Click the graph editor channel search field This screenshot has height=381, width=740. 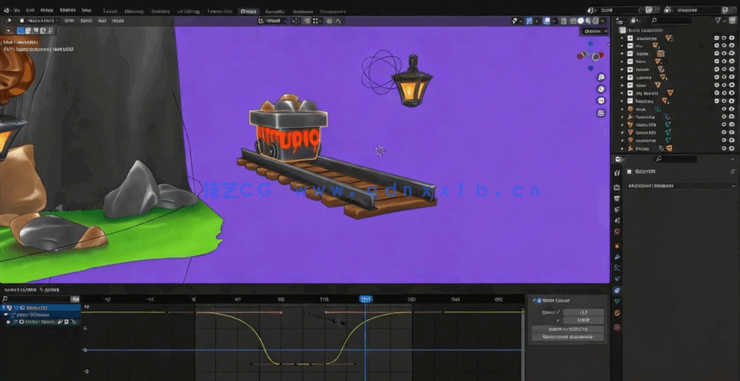tap(36, 299)
